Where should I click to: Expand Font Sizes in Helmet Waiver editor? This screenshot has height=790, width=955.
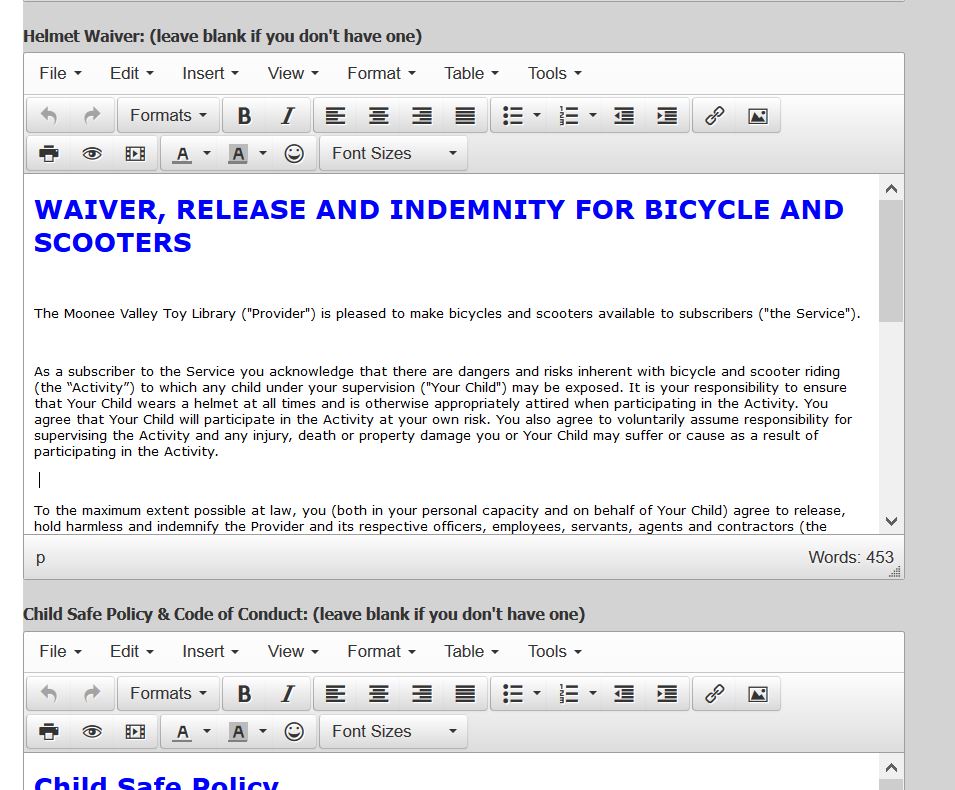393,154
